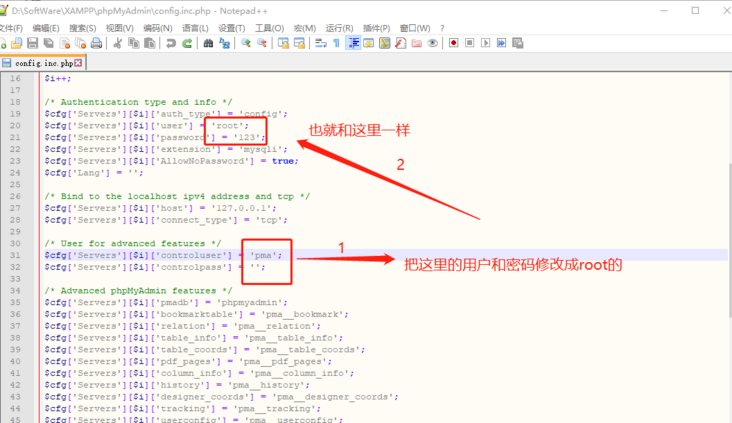Click the macro Playback icon
Viewport: 732px width, 423px height.
pyautogui.click(x=486, y=43)
